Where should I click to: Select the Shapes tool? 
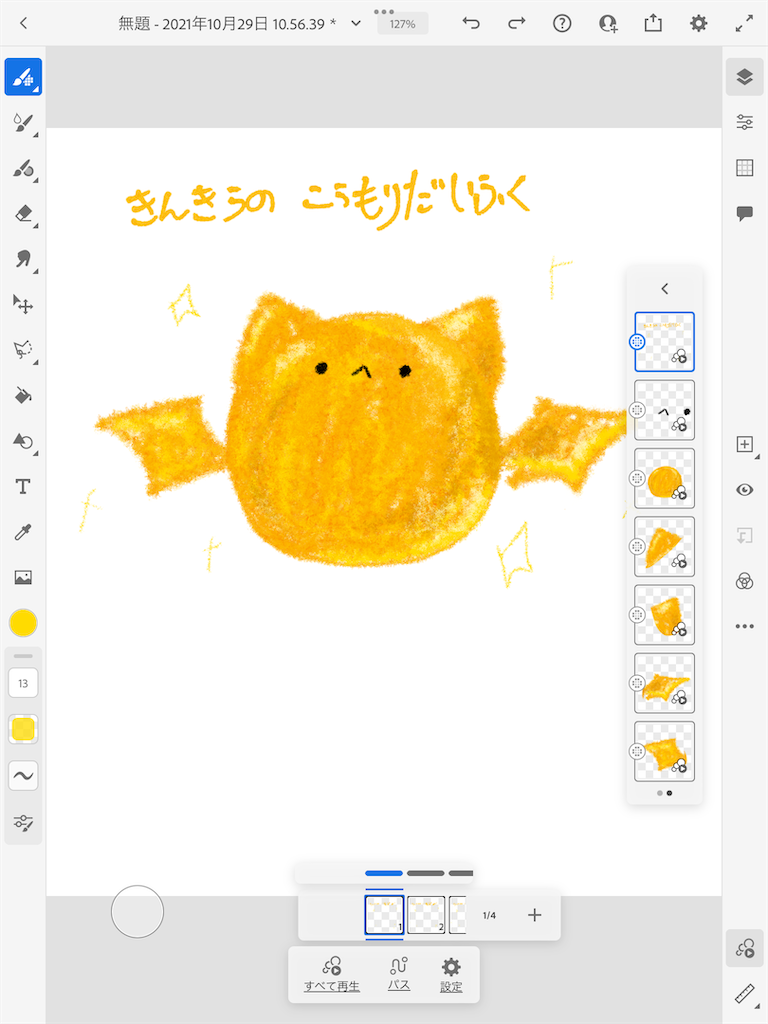click(24, 441)
